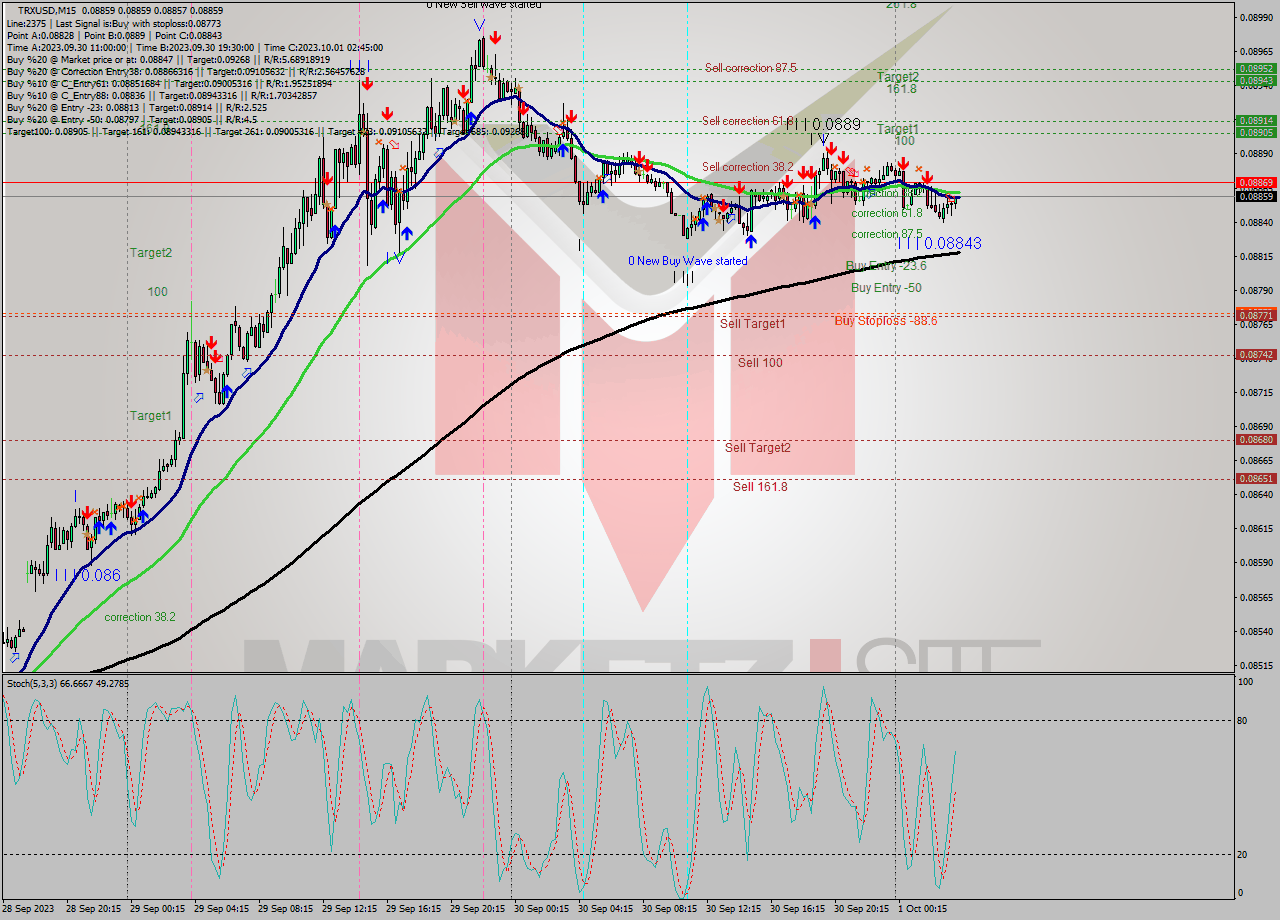Screen dimensions: 1280x920
Task: Select the 'Buy Entry -23.6' label
Action: click(x=886, y=266)
